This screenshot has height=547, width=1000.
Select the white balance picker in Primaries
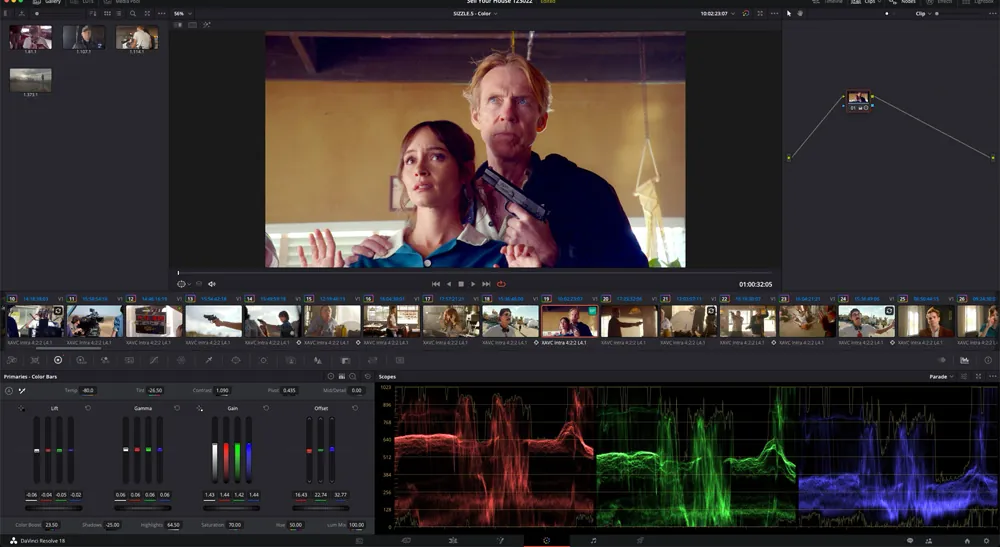22,391
